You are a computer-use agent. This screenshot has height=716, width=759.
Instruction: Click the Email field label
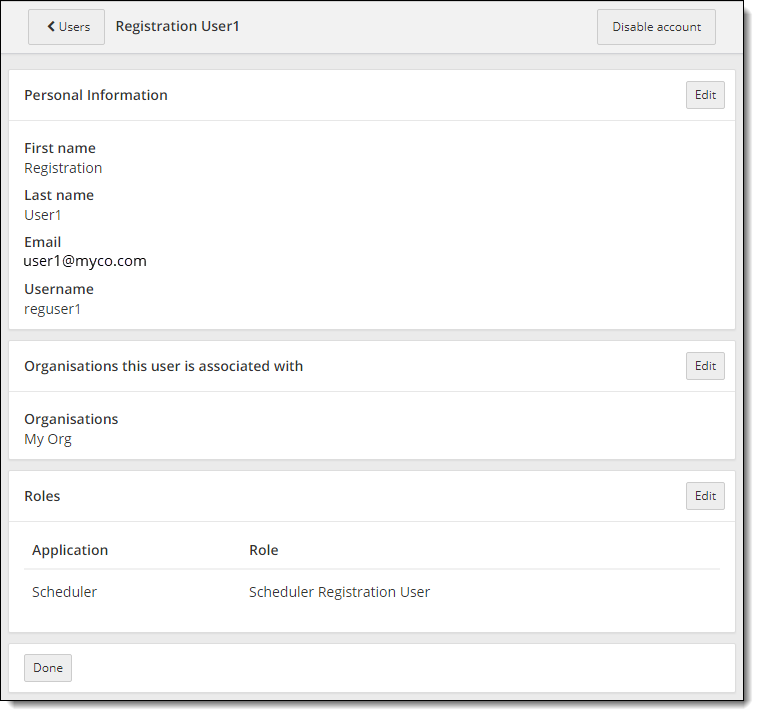tap(43, 242)
